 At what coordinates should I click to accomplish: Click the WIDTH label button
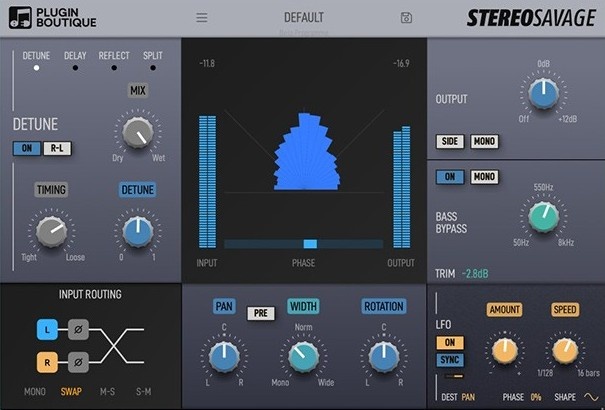303,306
